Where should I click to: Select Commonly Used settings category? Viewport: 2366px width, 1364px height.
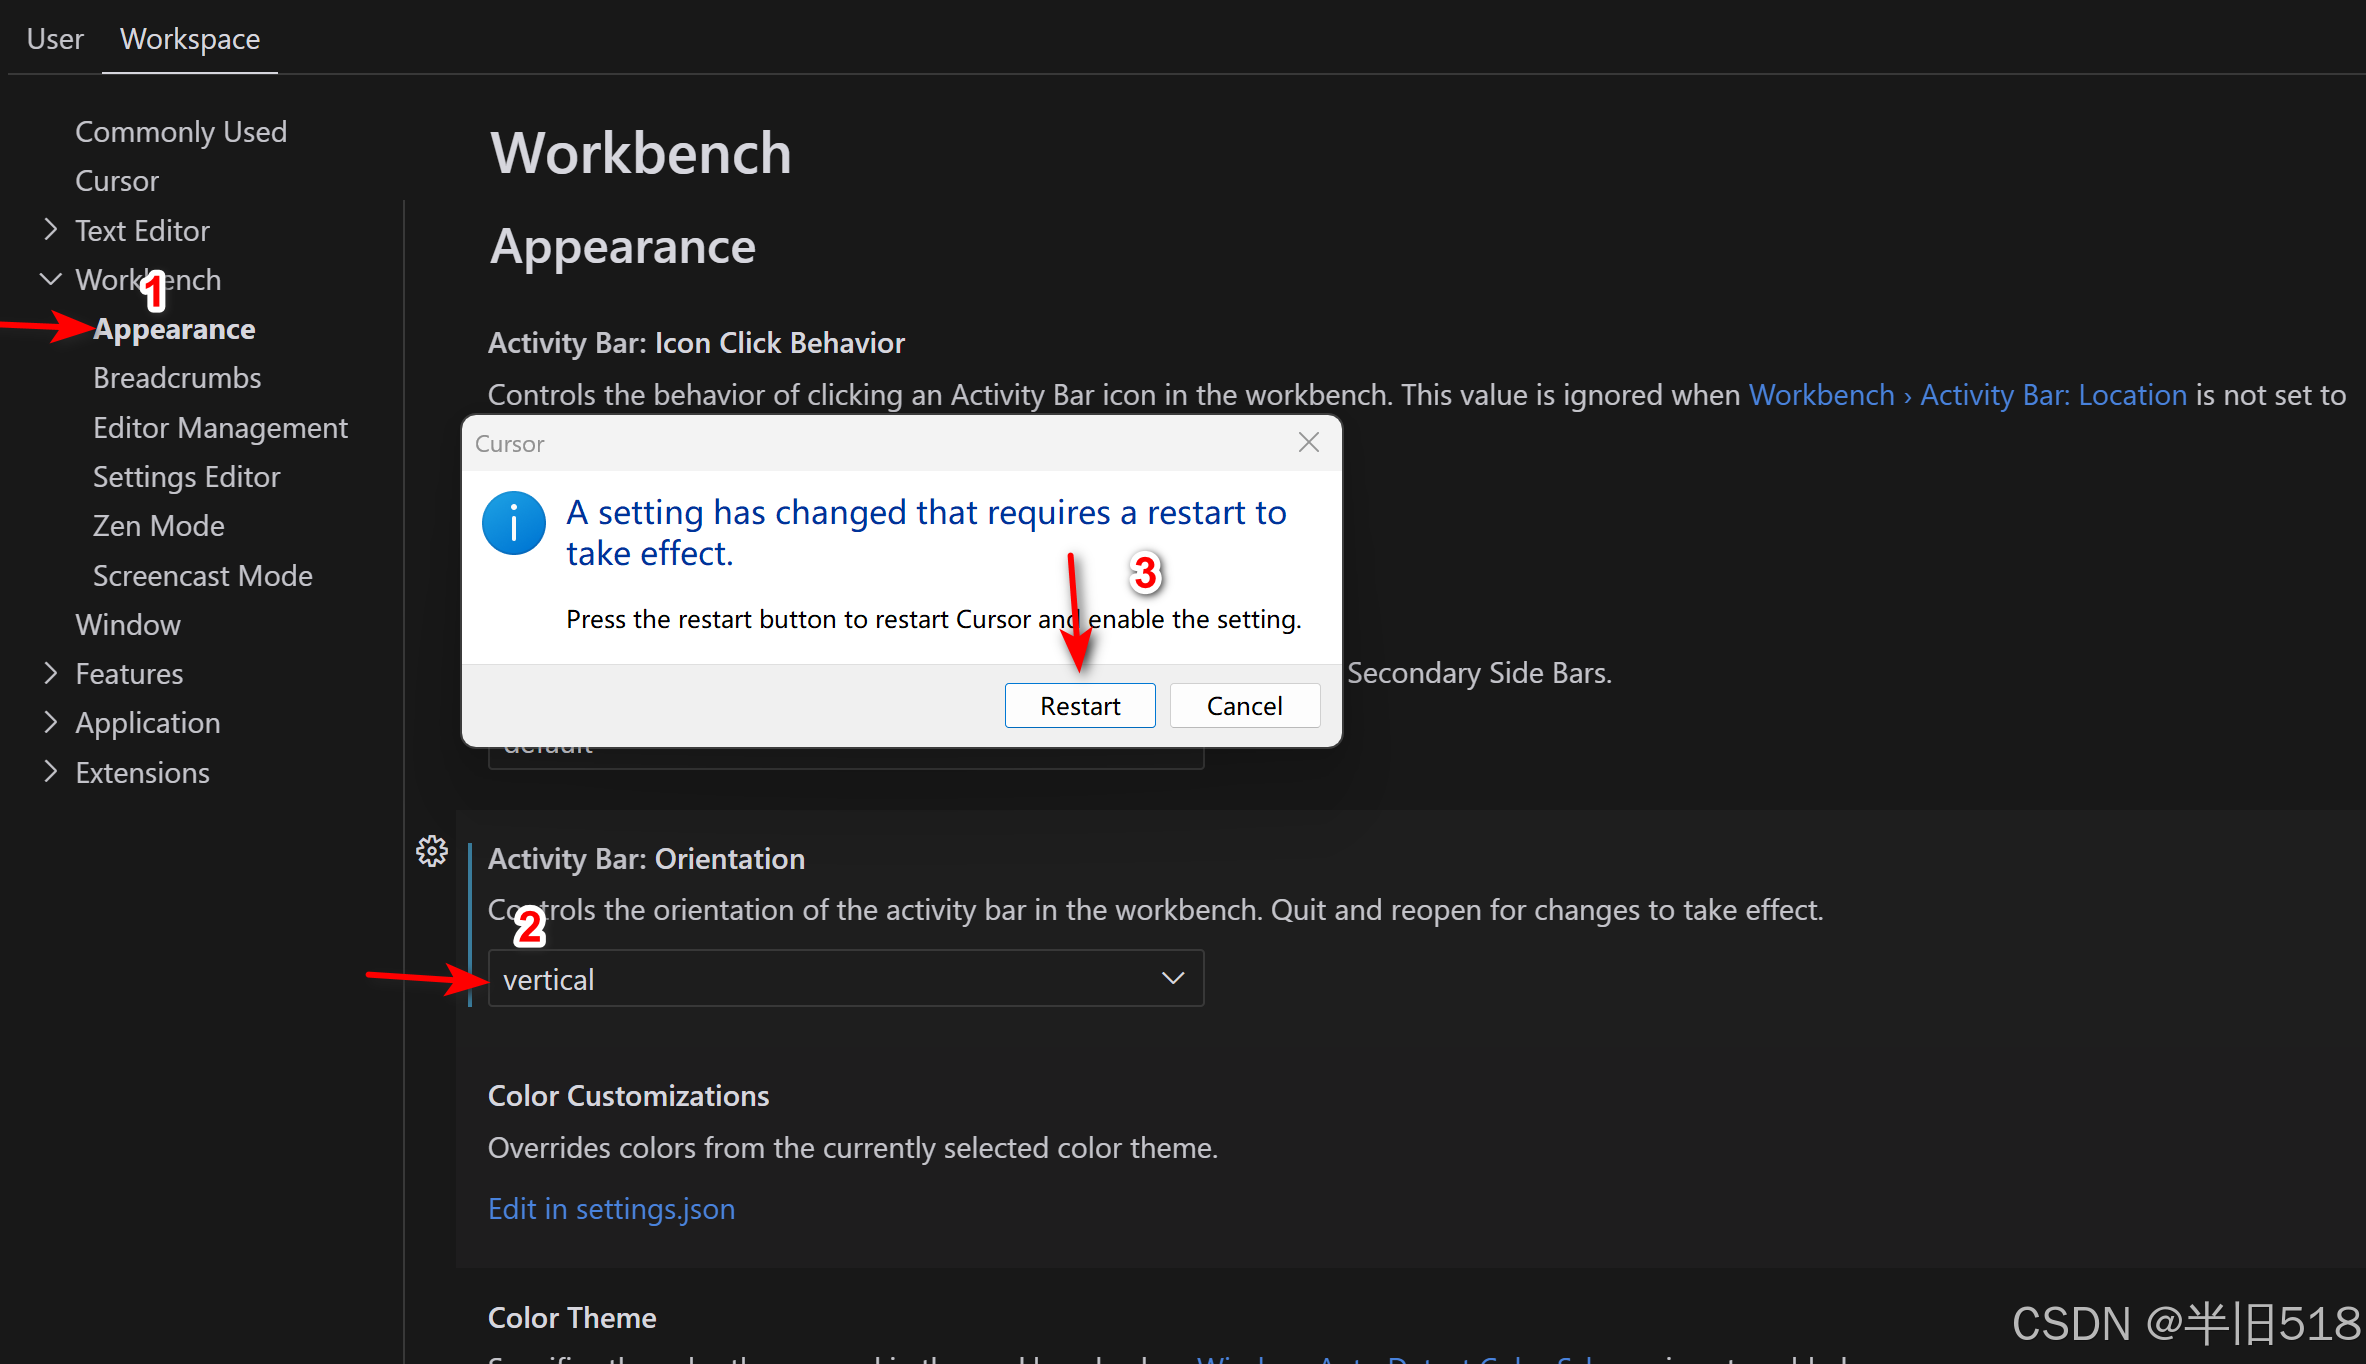coord(181,132)
